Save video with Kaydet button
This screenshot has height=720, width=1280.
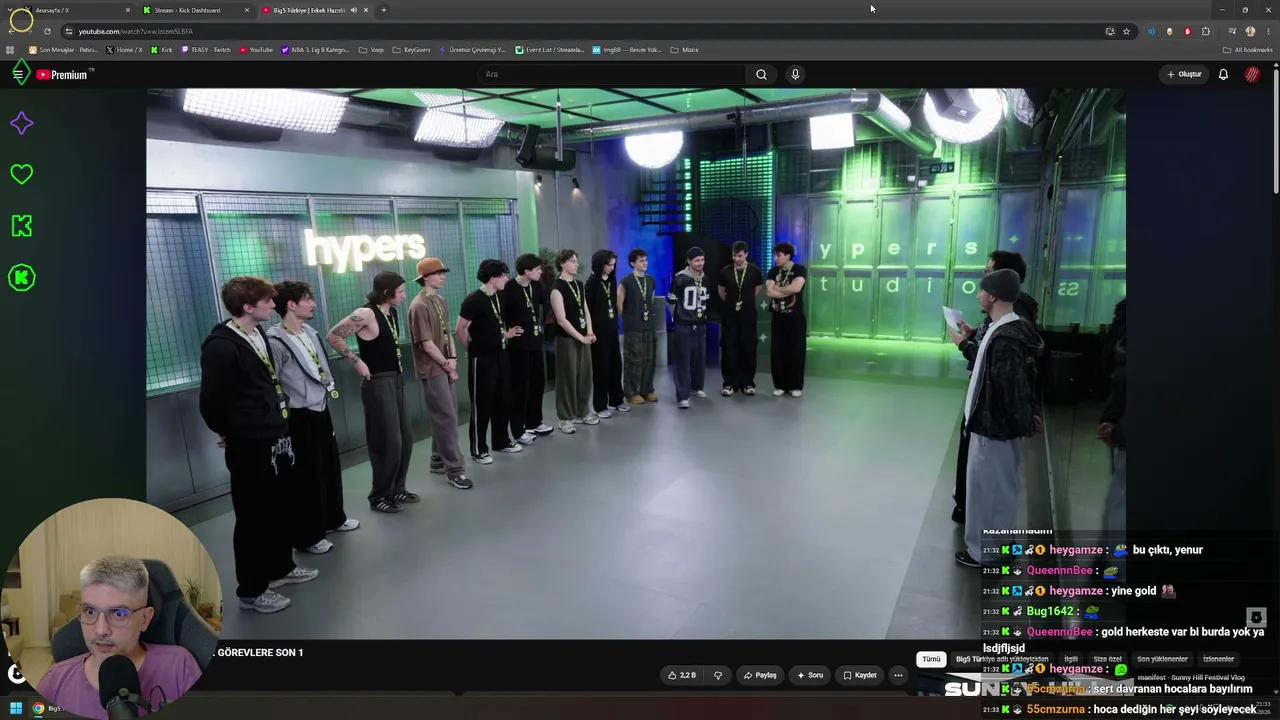[860, 675]
